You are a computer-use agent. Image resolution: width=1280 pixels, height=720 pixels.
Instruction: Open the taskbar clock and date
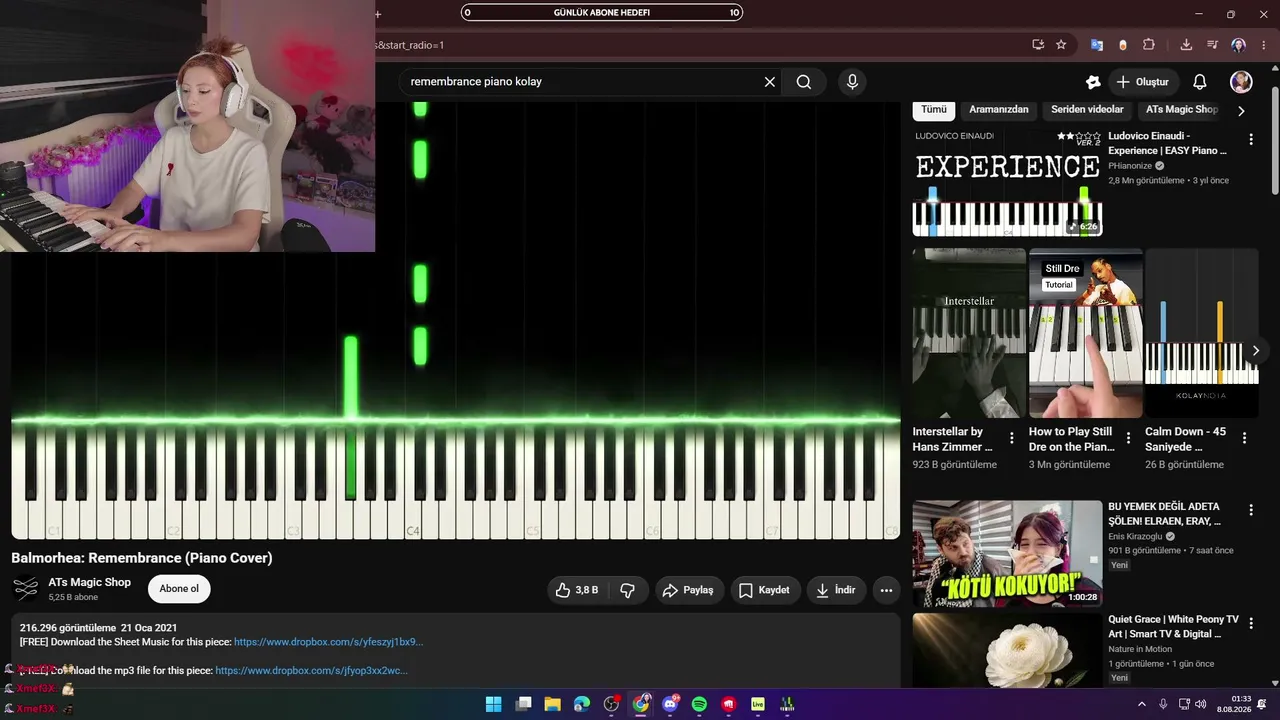tap(1236, 704)
